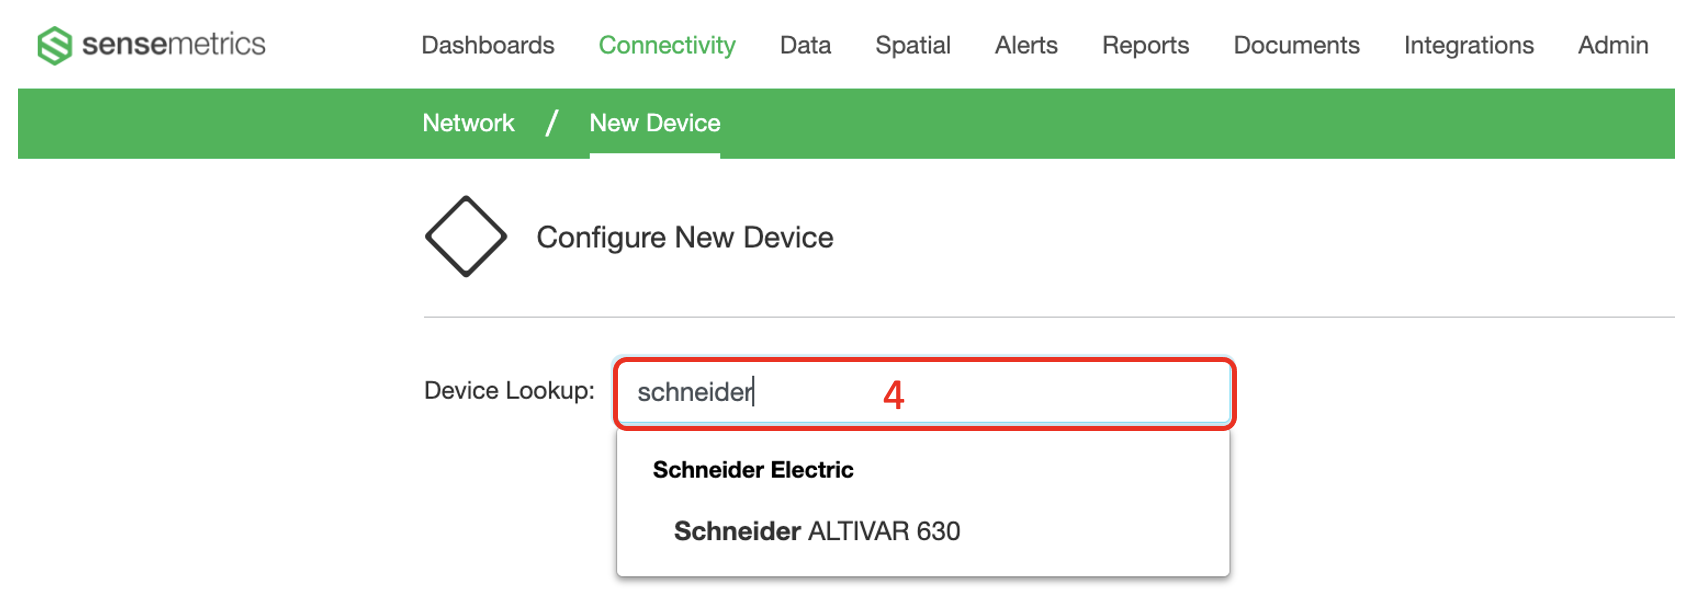
Task: Click the diamond device icon
Action: pos(466,237)
